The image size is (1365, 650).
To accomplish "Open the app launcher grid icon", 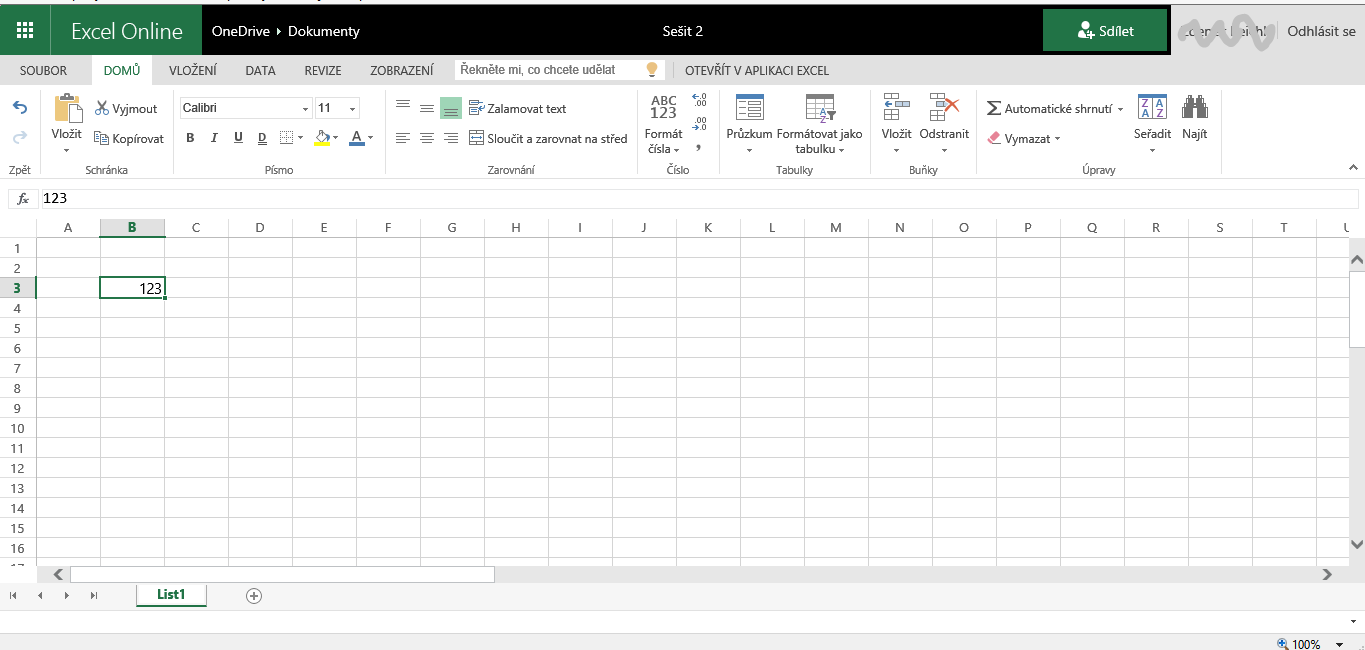I will point(26,30).
